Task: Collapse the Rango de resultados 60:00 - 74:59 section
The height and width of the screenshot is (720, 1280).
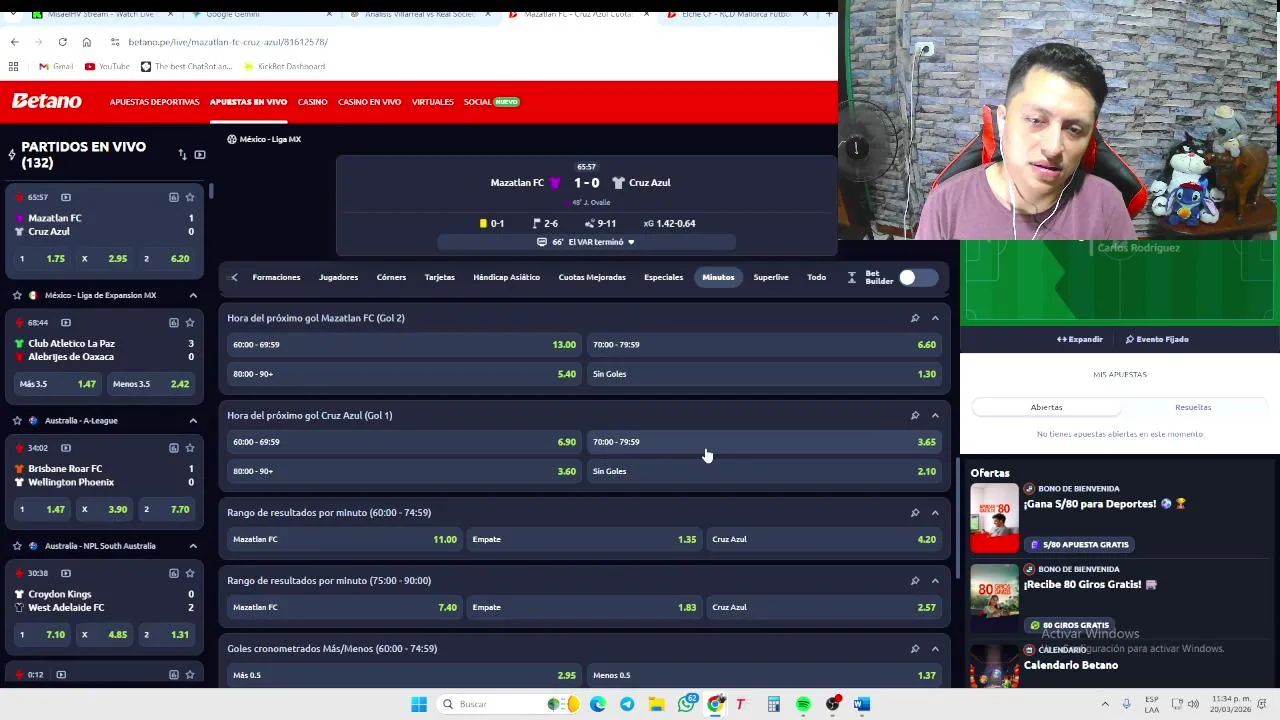Action: pyautogui.click(x=935, y=512)
